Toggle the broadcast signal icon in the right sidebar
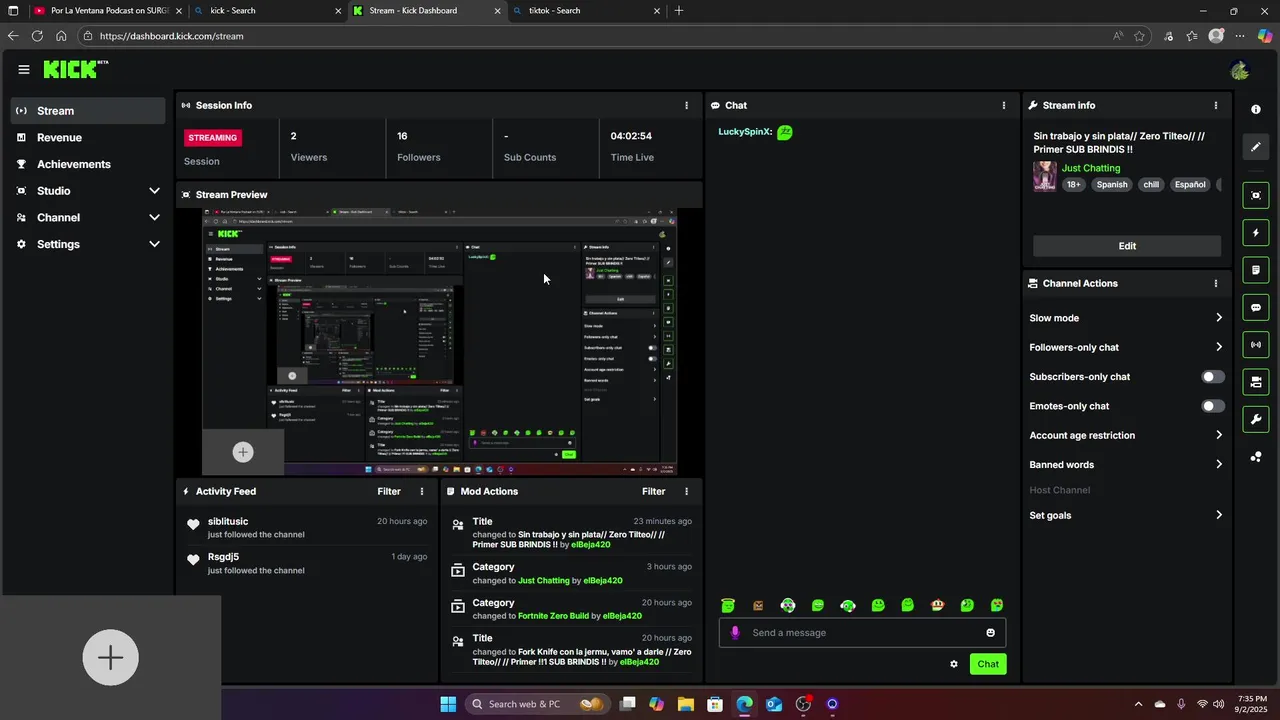Image resolution: width=1280 pixels, height=720 pixels. click(1256, 345)
